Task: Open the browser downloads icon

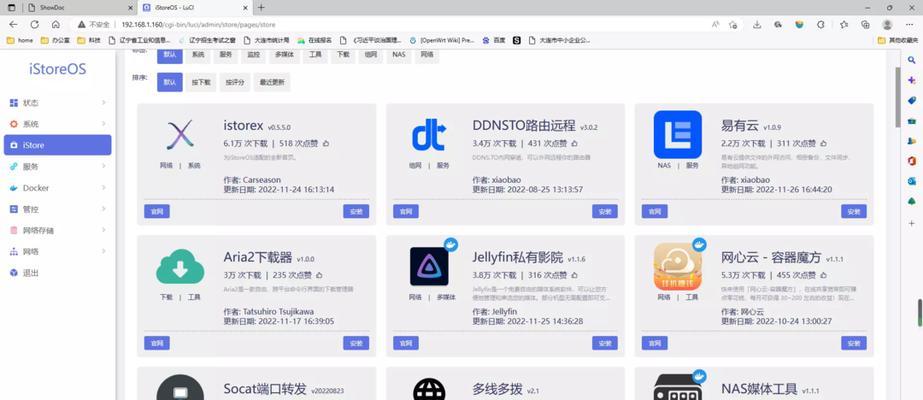Action: click(757, 24)
